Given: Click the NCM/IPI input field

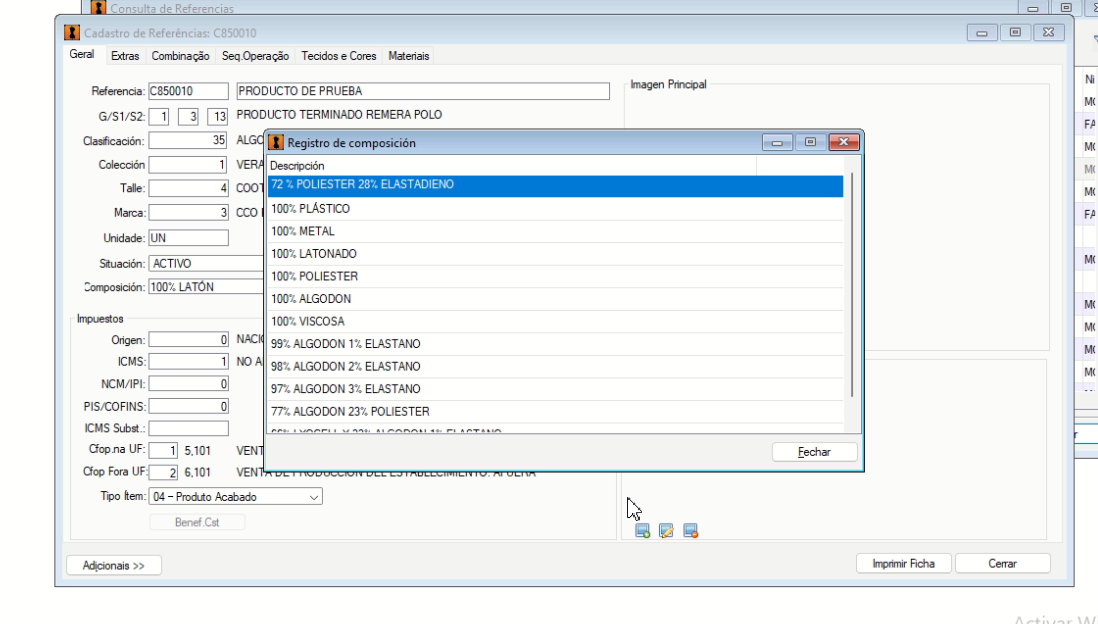Looking at the screenshot, I should (188, 384).
